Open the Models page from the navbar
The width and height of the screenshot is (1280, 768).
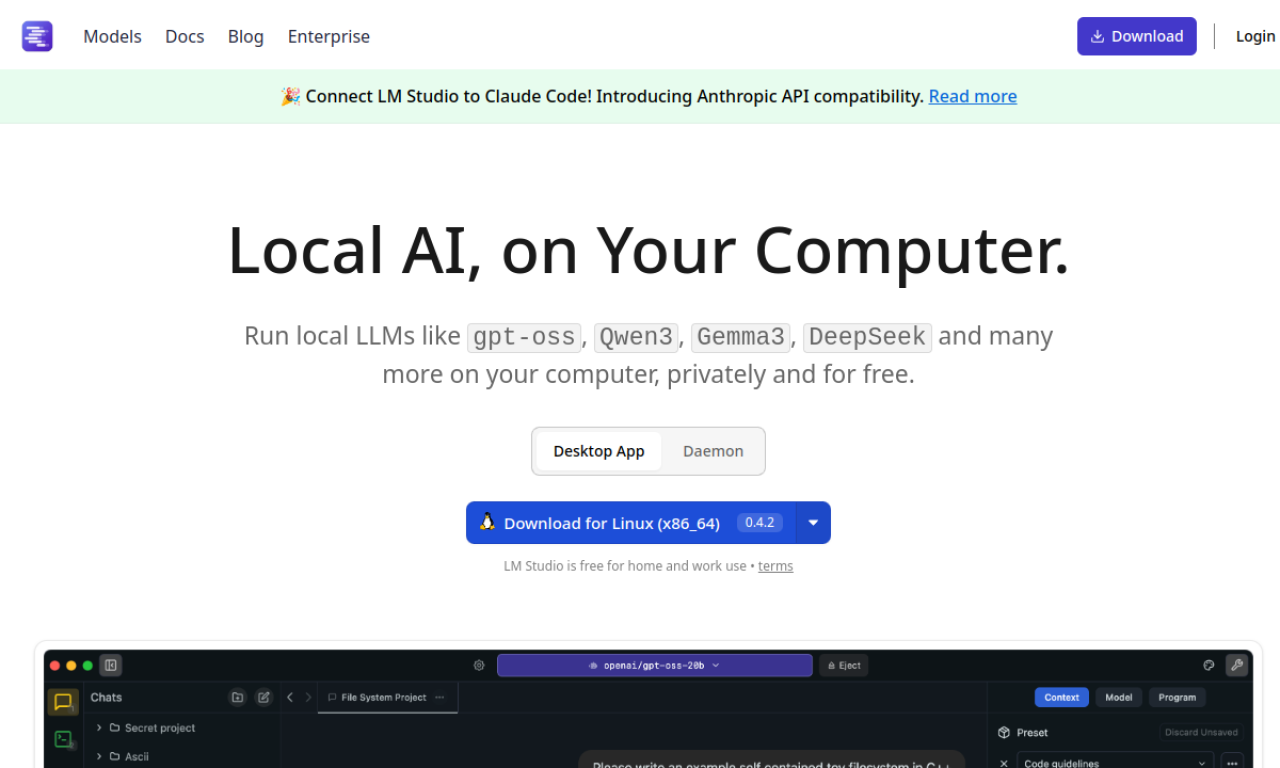[112, 36]
